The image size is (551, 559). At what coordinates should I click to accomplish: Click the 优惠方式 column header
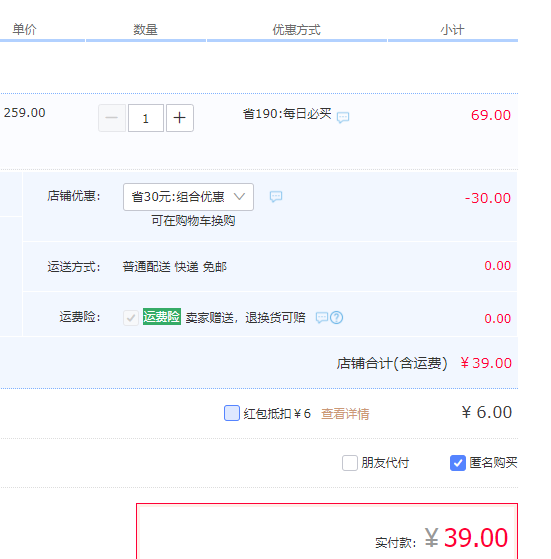click(x=297, y=30)
